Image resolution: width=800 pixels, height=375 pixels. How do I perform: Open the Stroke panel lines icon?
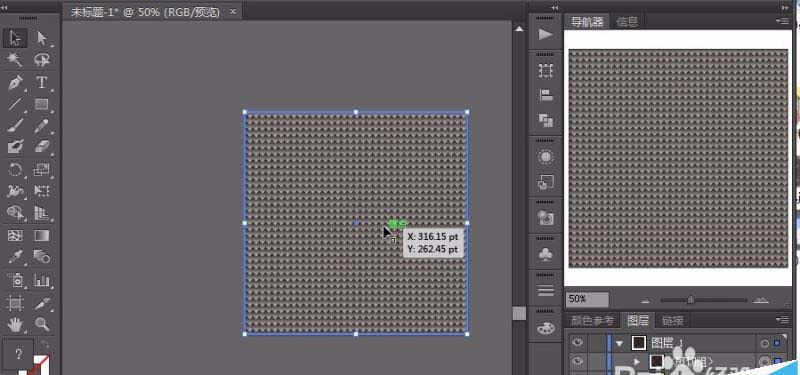(545, 291)
